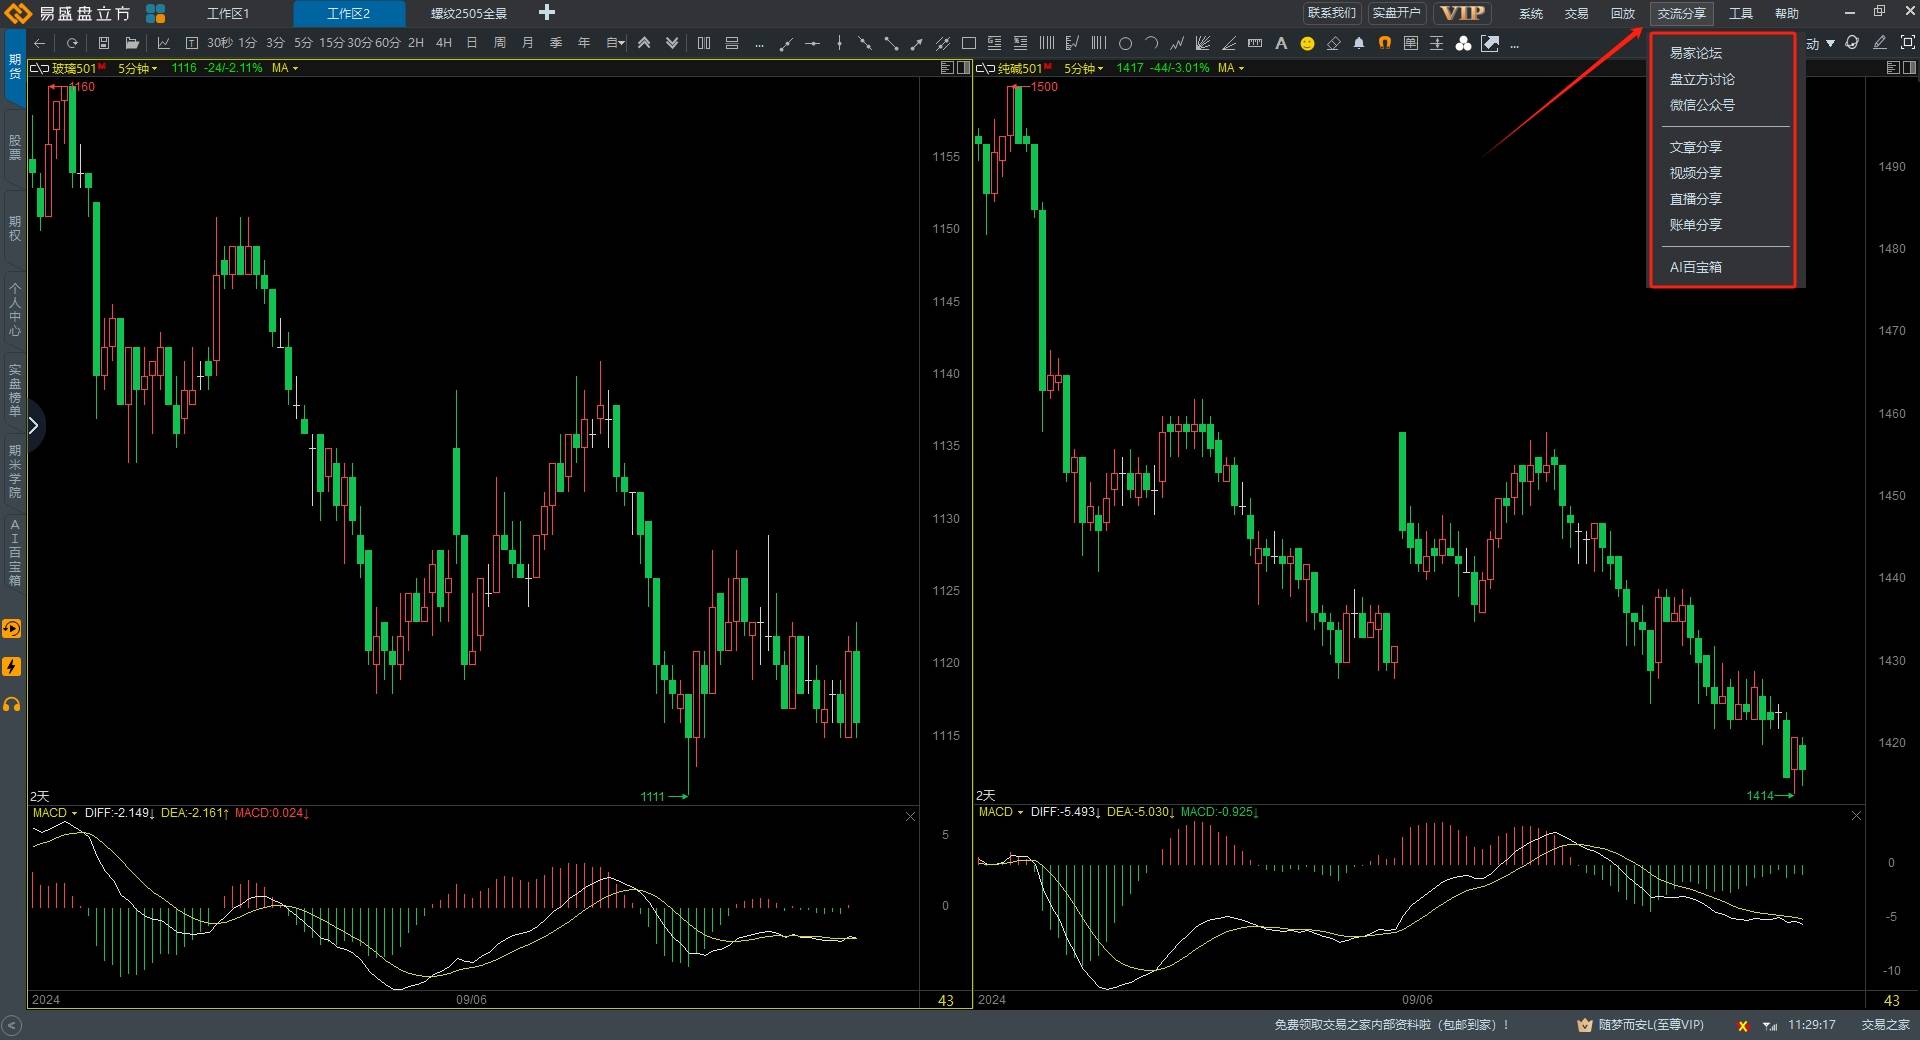The image size is (1920, 1040).
Task: Click the open folder icon
Action: [x=132, y=43]
